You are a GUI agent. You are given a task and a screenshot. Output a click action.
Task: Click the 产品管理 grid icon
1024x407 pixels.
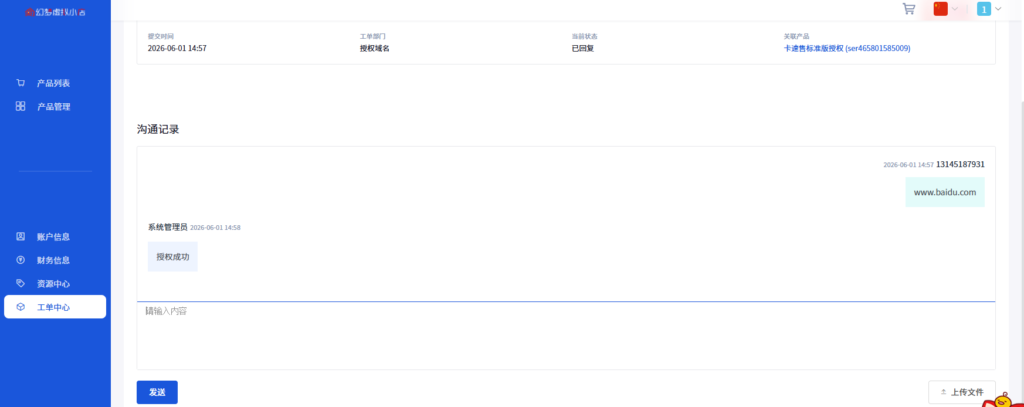click(21, 106)
